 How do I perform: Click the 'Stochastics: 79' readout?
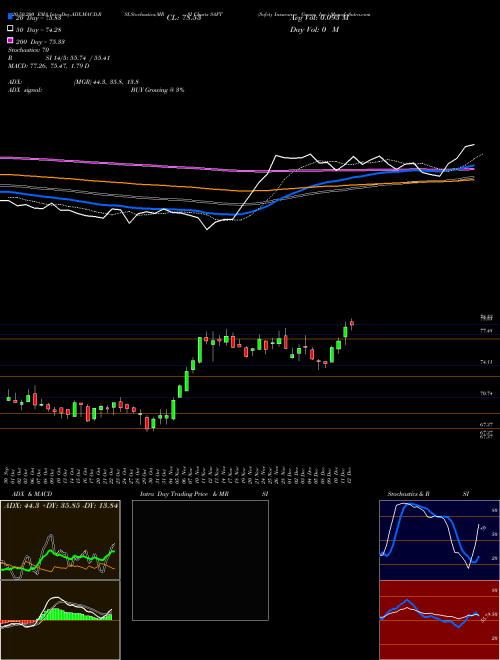point(29,50)
